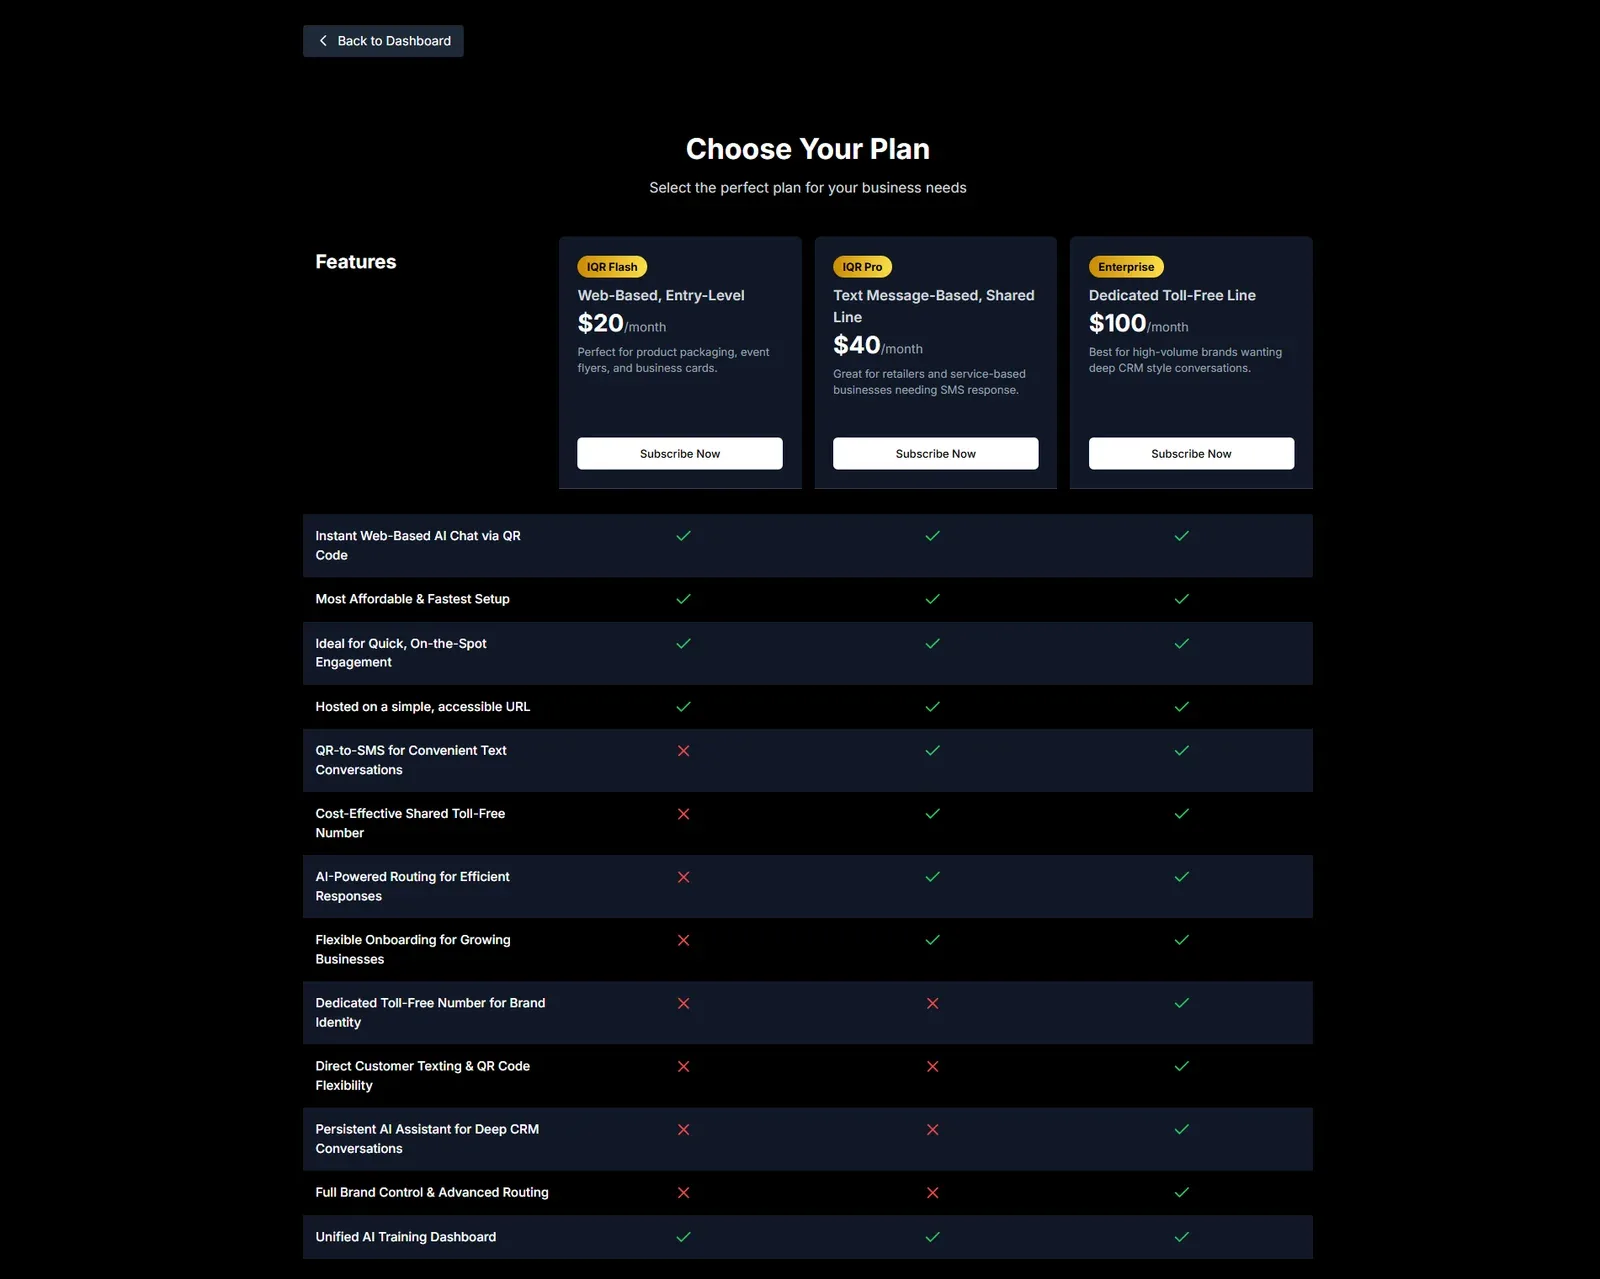Image resolution: width=1600 pixels, height=1279 pixels.
Task: Go back using the Back to Dashboard button
Action: click(383, 41)
